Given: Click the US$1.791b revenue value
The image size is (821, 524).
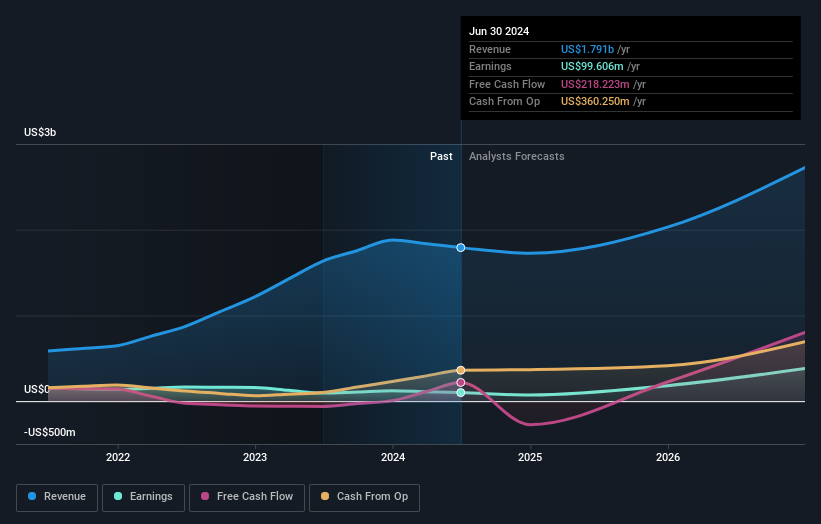Looking at the screenshot, I should coord(587,49).
